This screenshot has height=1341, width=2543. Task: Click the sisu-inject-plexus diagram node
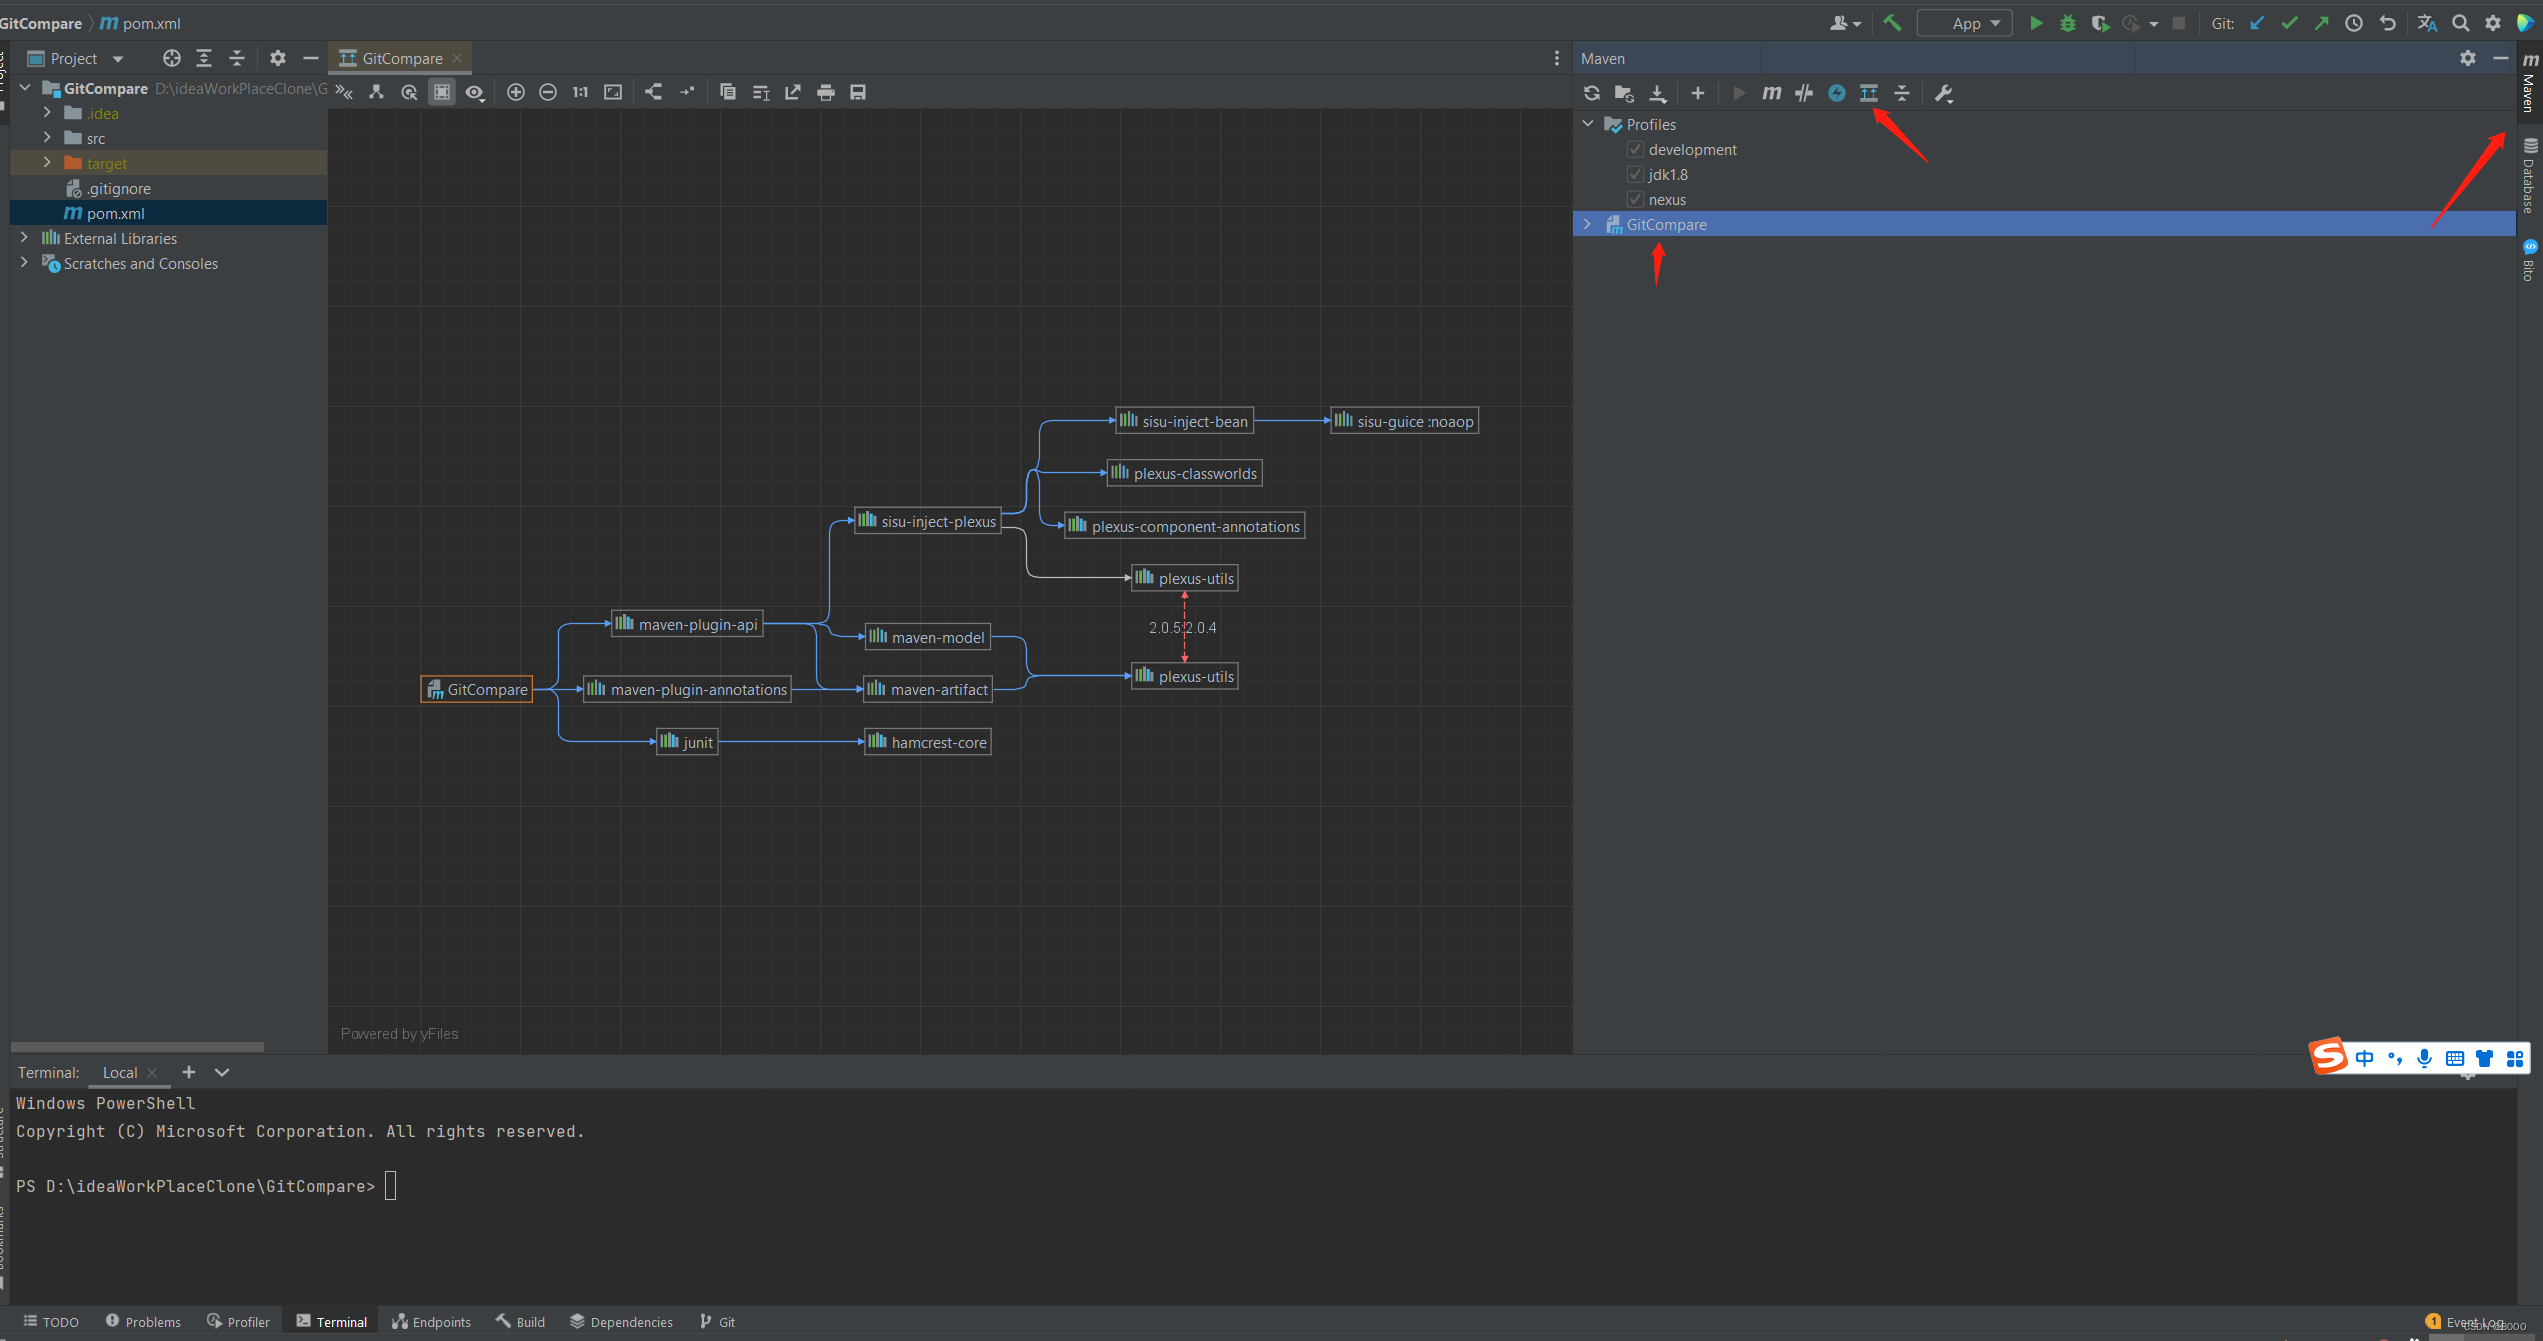pos(927,521)
